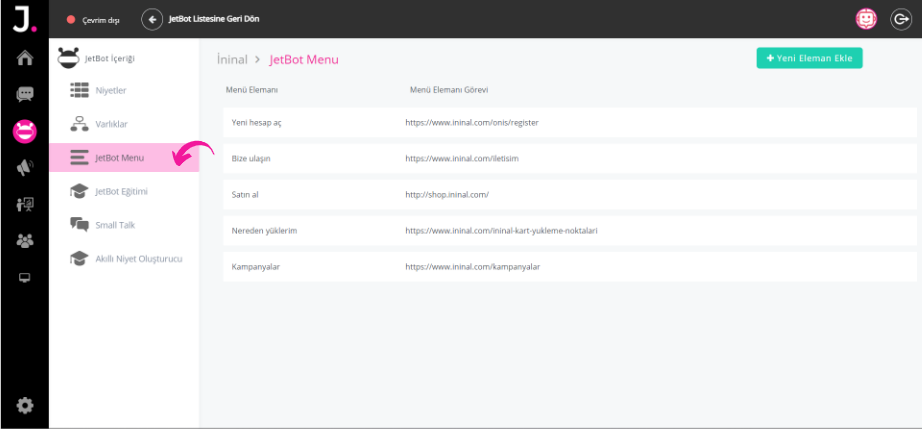Click the ininal.com/kampanyalar URL
The image size is (922, 429).
(x=472, y=267)
